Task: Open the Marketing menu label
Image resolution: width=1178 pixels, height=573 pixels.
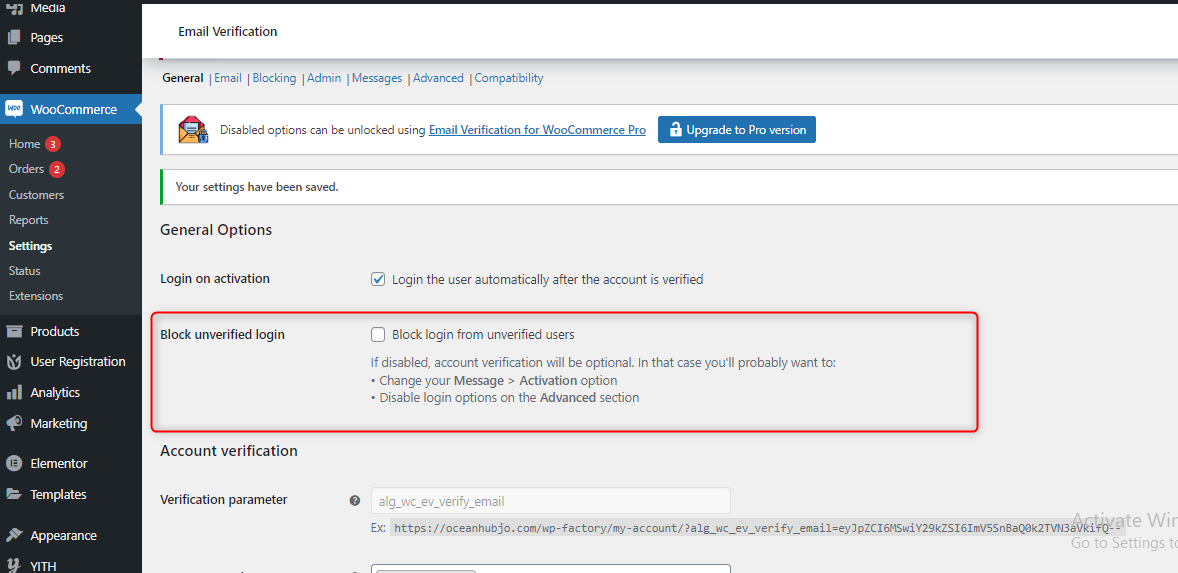Action: click(59, 423)
